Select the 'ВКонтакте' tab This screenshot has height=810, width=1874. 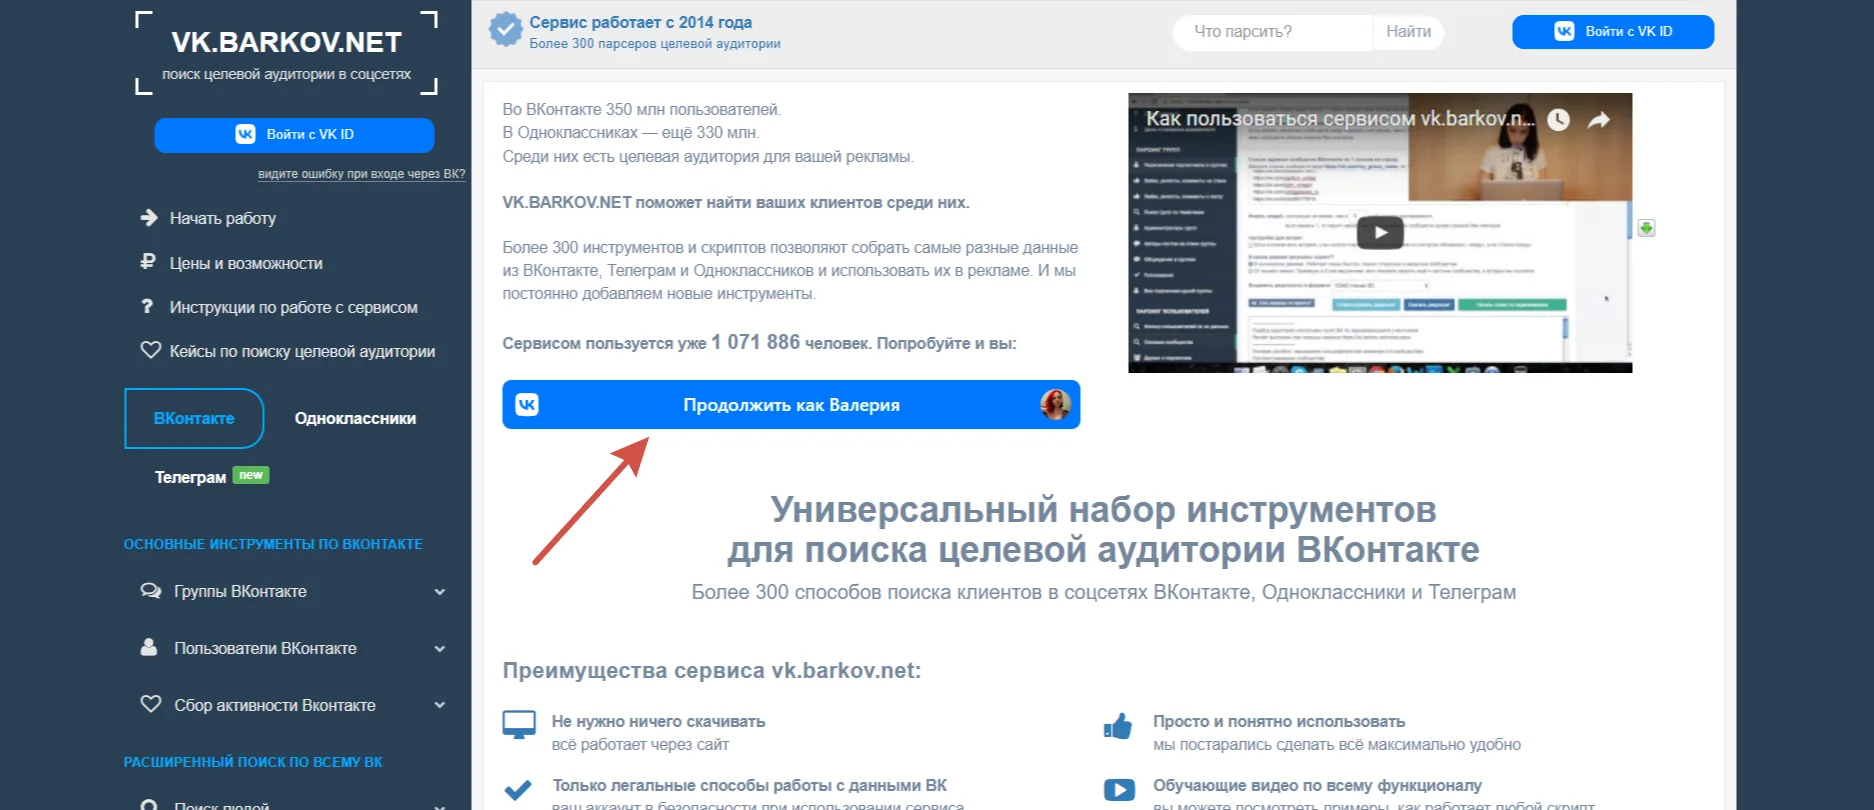194,418
